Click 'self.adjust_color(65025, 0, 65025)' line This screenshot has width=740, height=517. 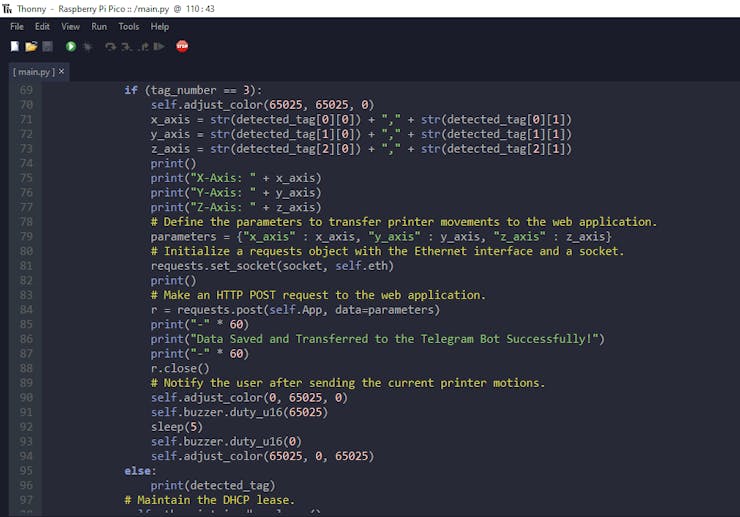click(x=262, y=456)
